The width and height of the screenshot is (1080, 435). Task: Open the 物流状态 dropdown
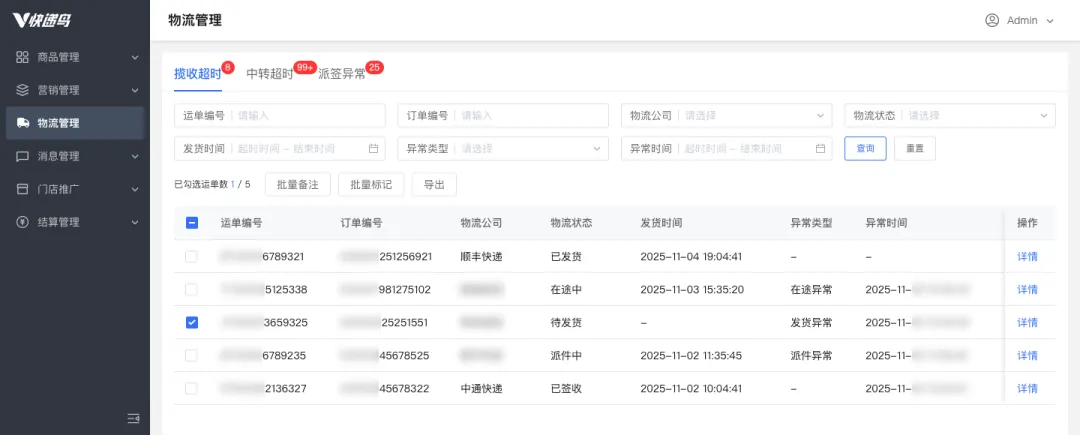coord(950,116)
